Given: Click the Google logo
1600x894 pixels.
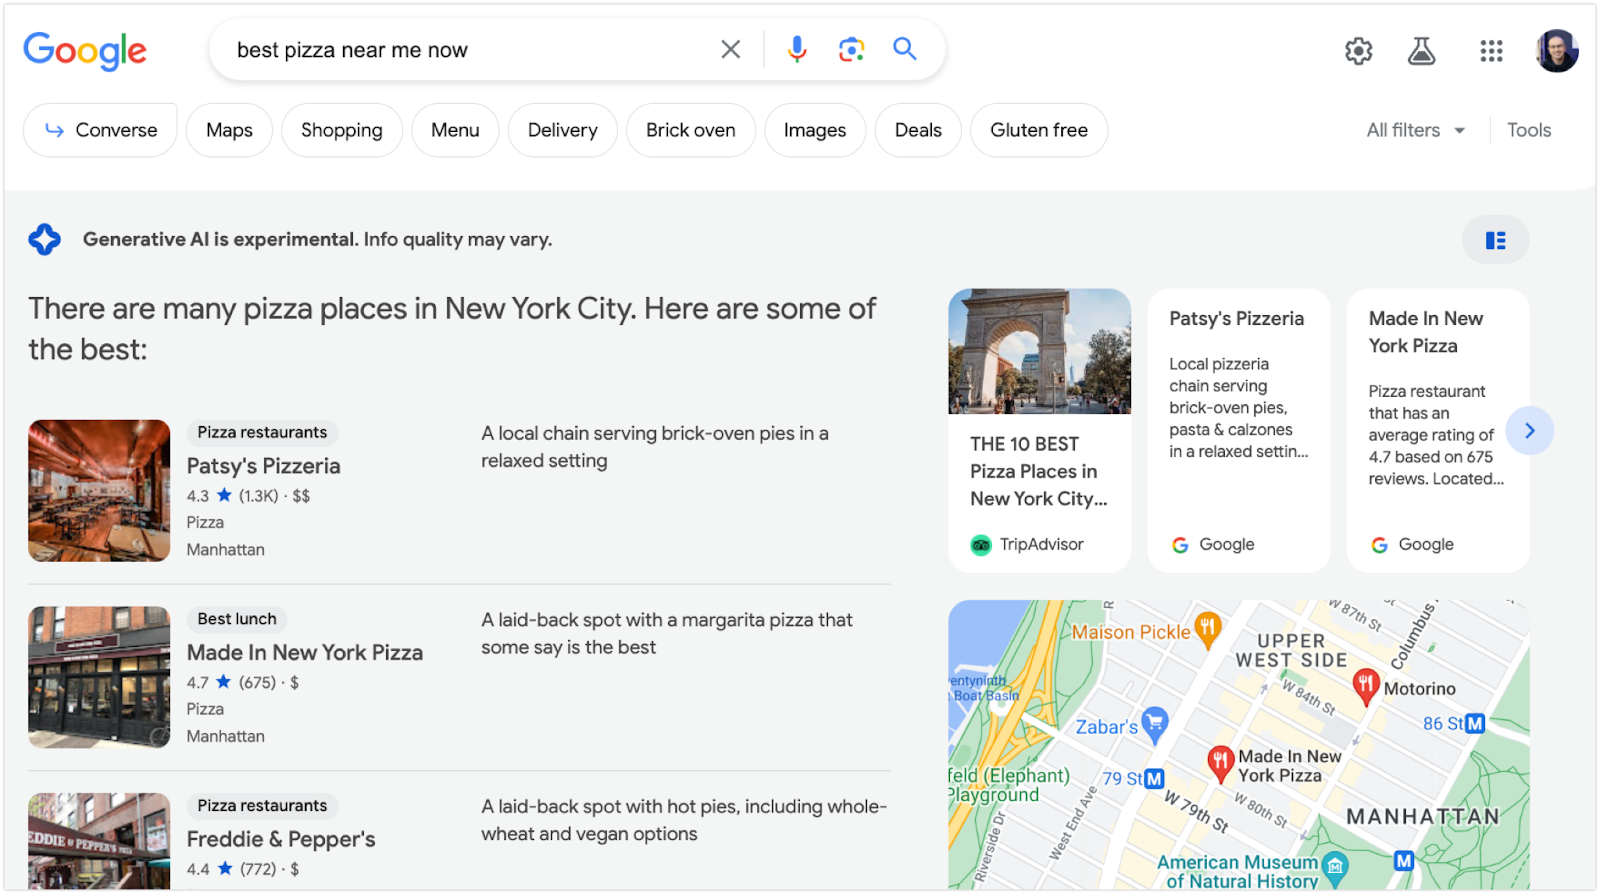Looking at the screenshot, I should pyautogui.click(x=85, y=50).
